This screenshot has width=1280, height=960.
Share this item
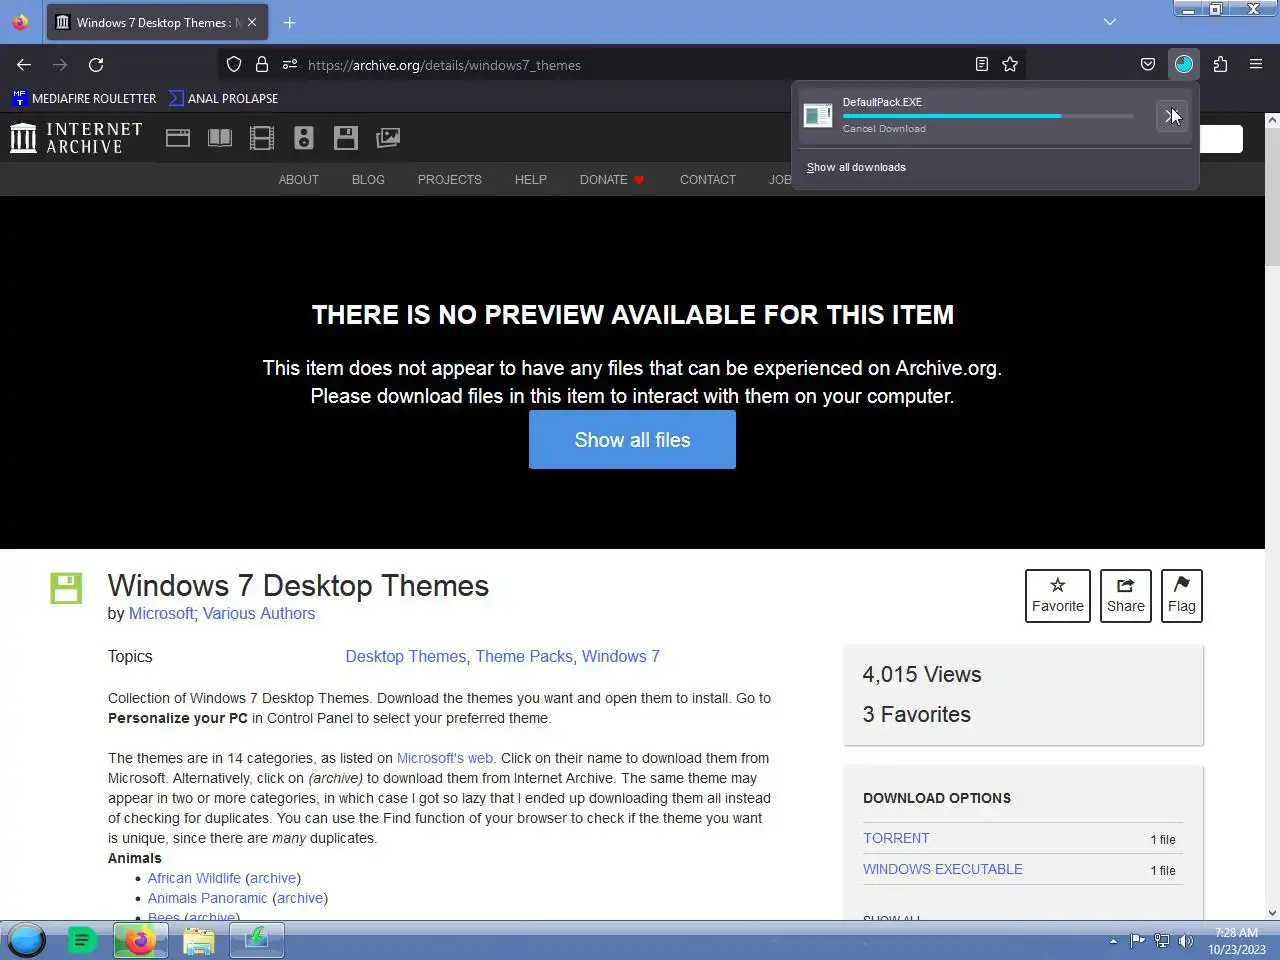click(x=1126, y=596)
